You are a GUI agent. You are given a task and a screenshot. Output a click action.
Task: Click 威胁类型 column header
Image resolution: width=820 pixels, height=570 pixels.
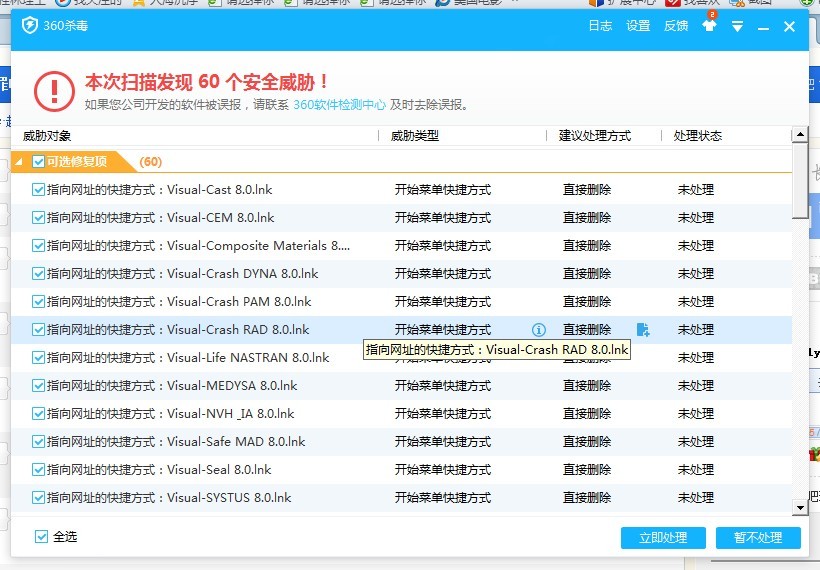tap(415, 136)
